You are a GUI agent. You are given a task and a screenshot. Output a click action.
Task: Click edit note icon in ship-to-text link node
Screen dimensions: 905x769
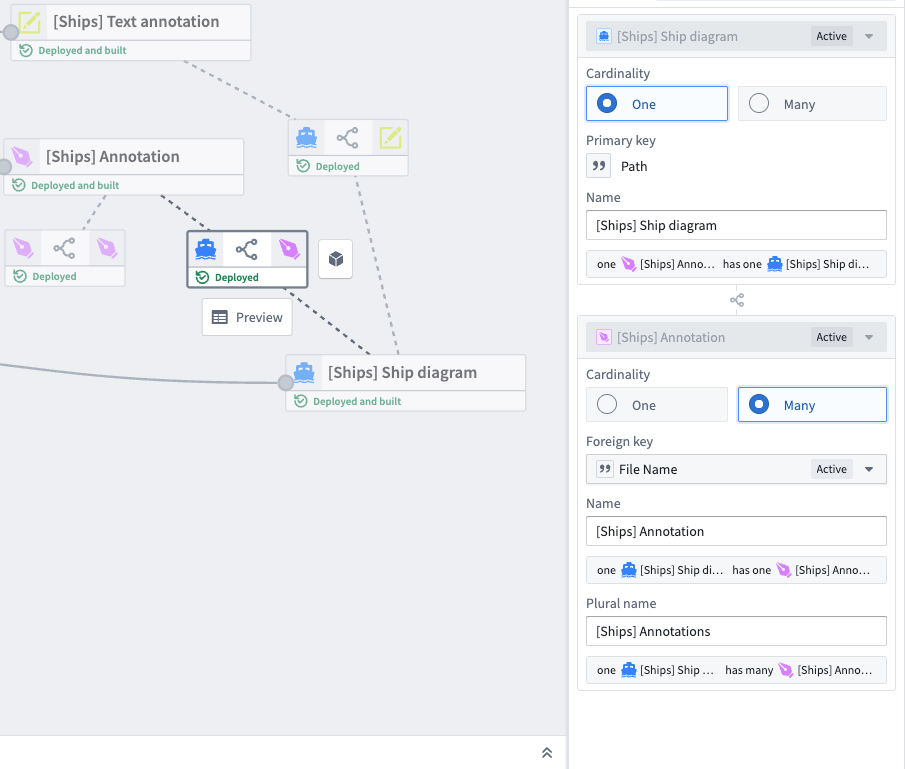[390, 138]
